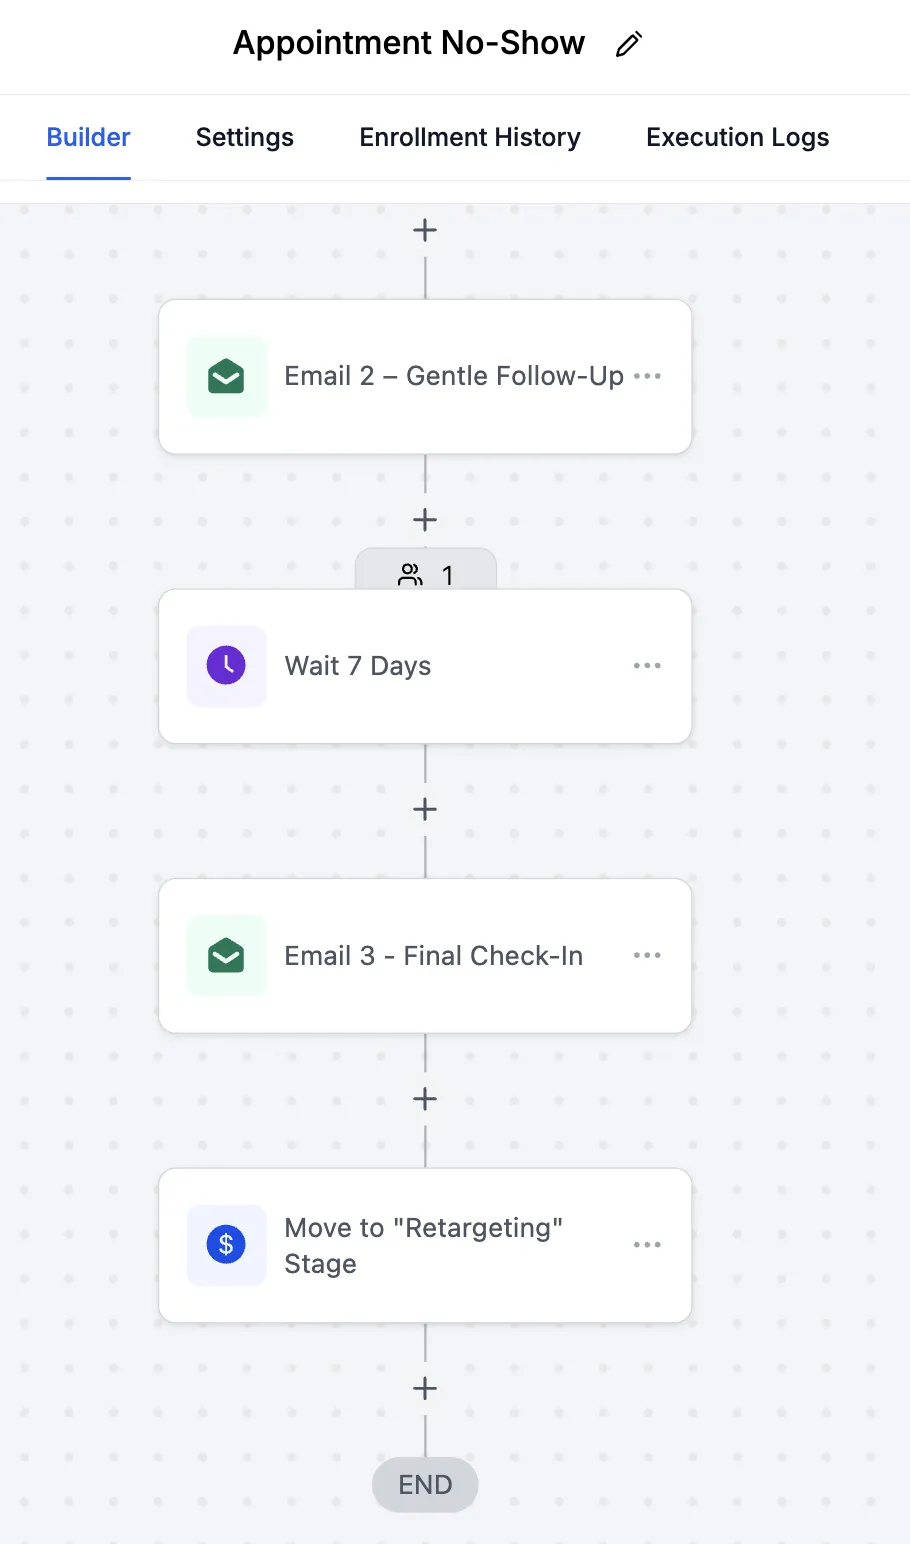
Task: Click the blue dollar sign stage icon
Action: pos(226,1245)
